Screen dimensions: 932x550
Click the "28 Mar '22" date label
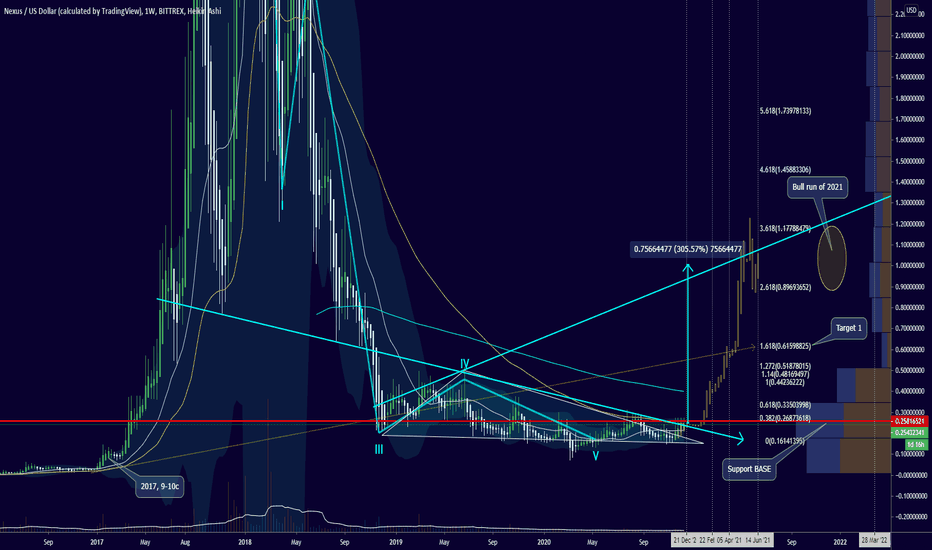coord(875,541)
